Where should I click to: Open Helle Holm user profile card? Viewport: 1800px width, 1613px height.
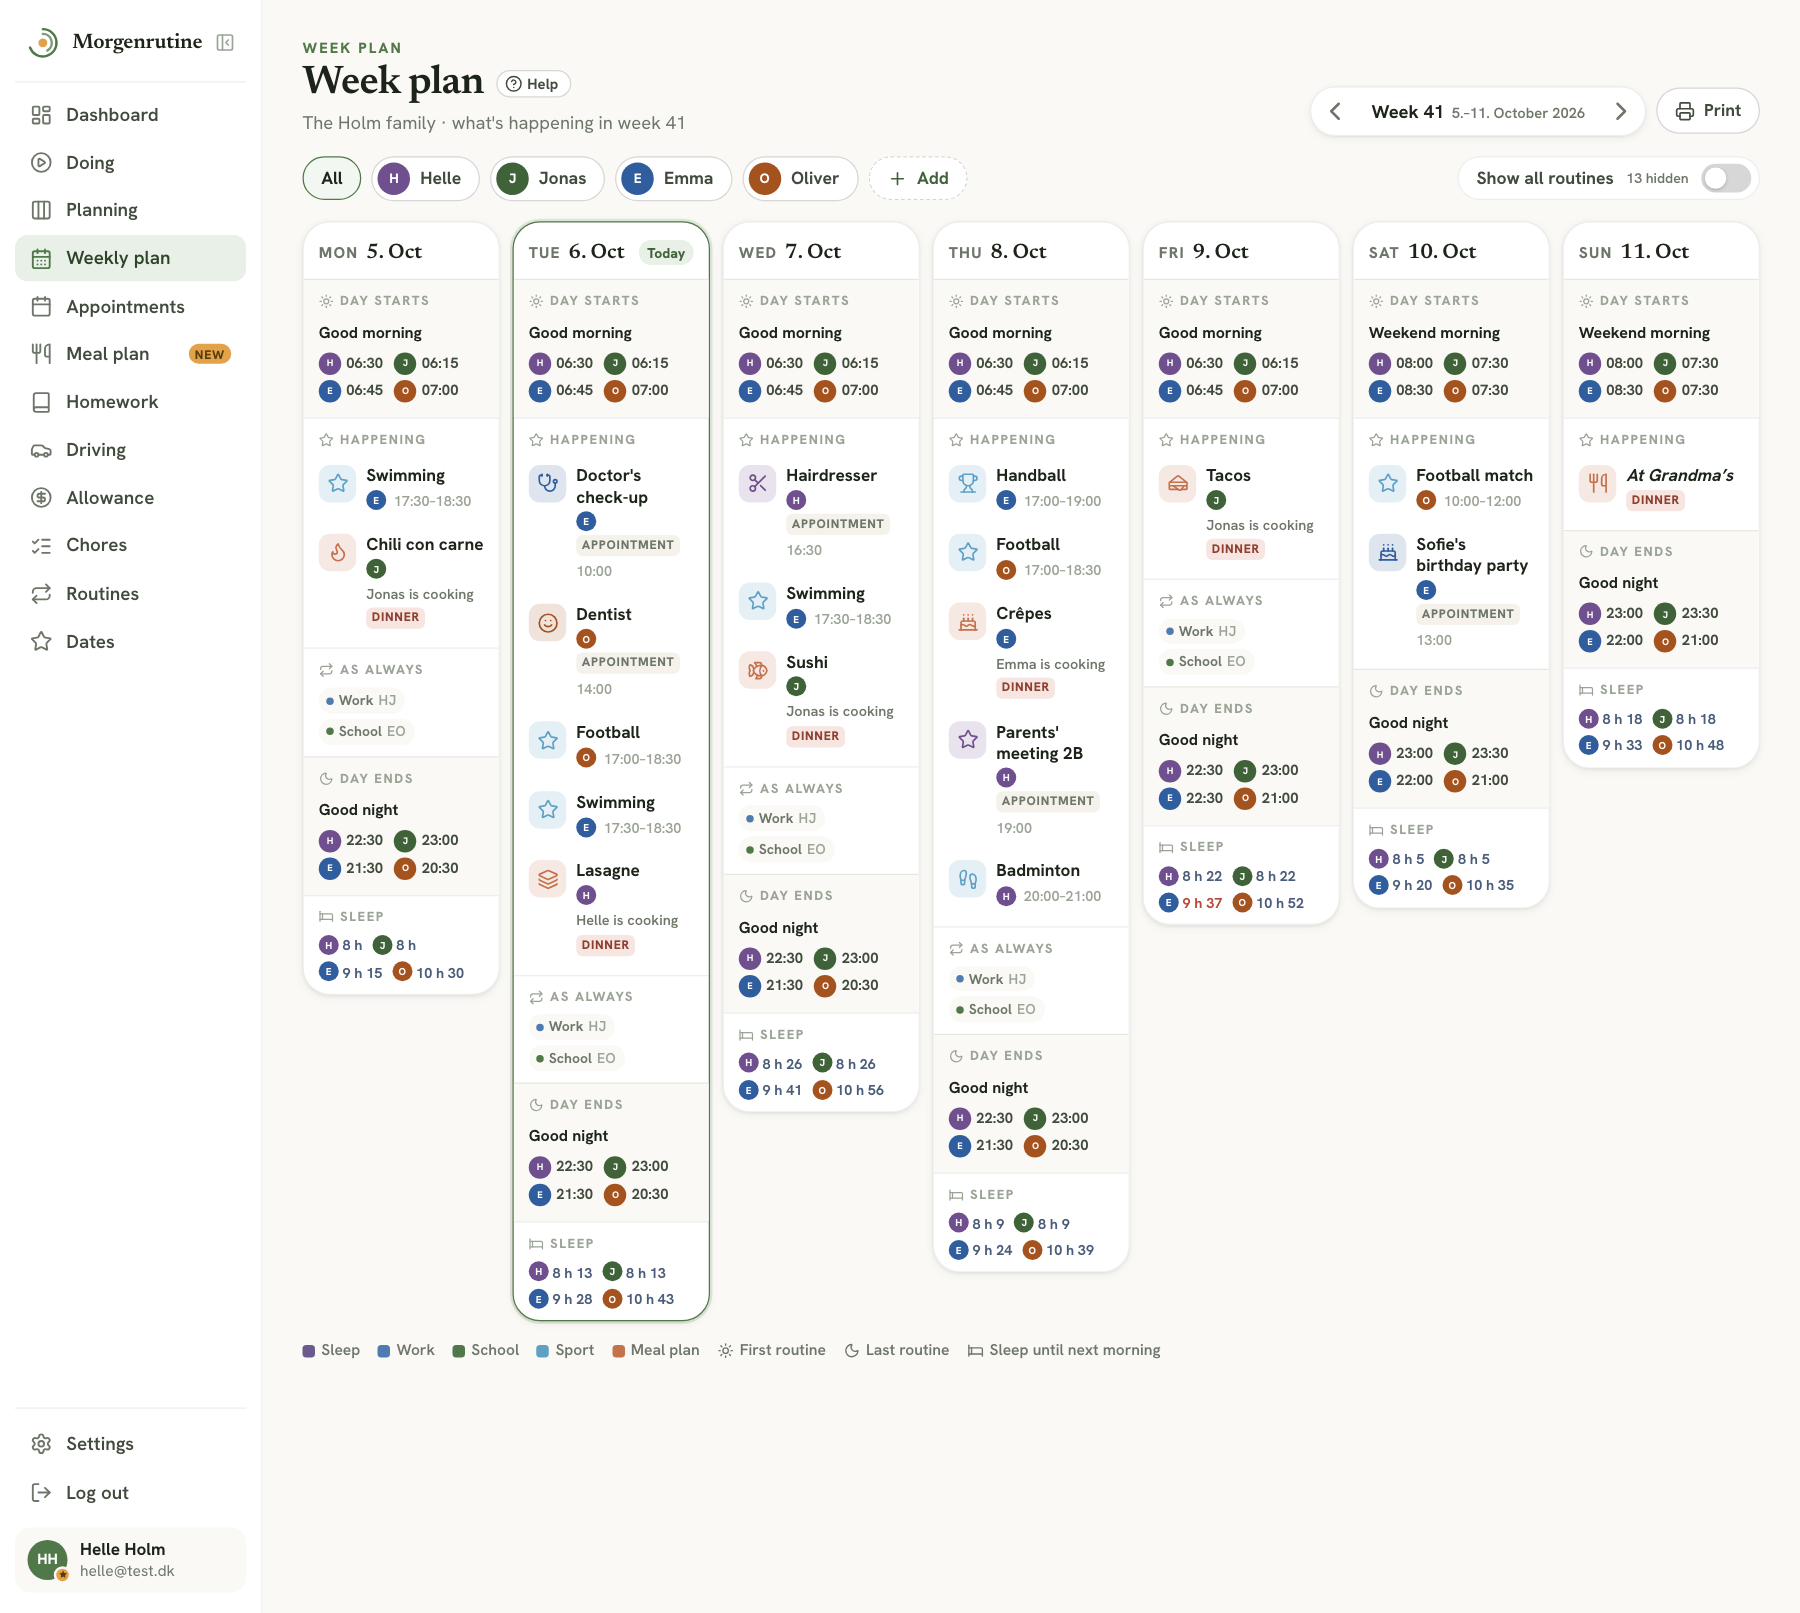[x=130, y=1559]
